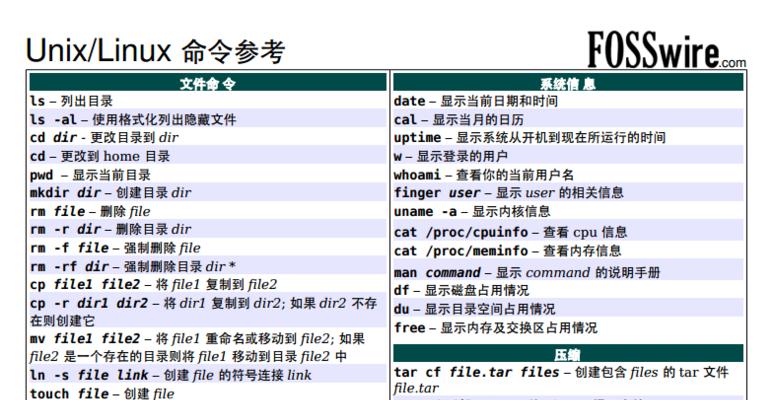774x400 pixels.
Task: Click the 'date – 显示当前日期和时间' row
Action: pyautogui.click(x=568, y=101)
